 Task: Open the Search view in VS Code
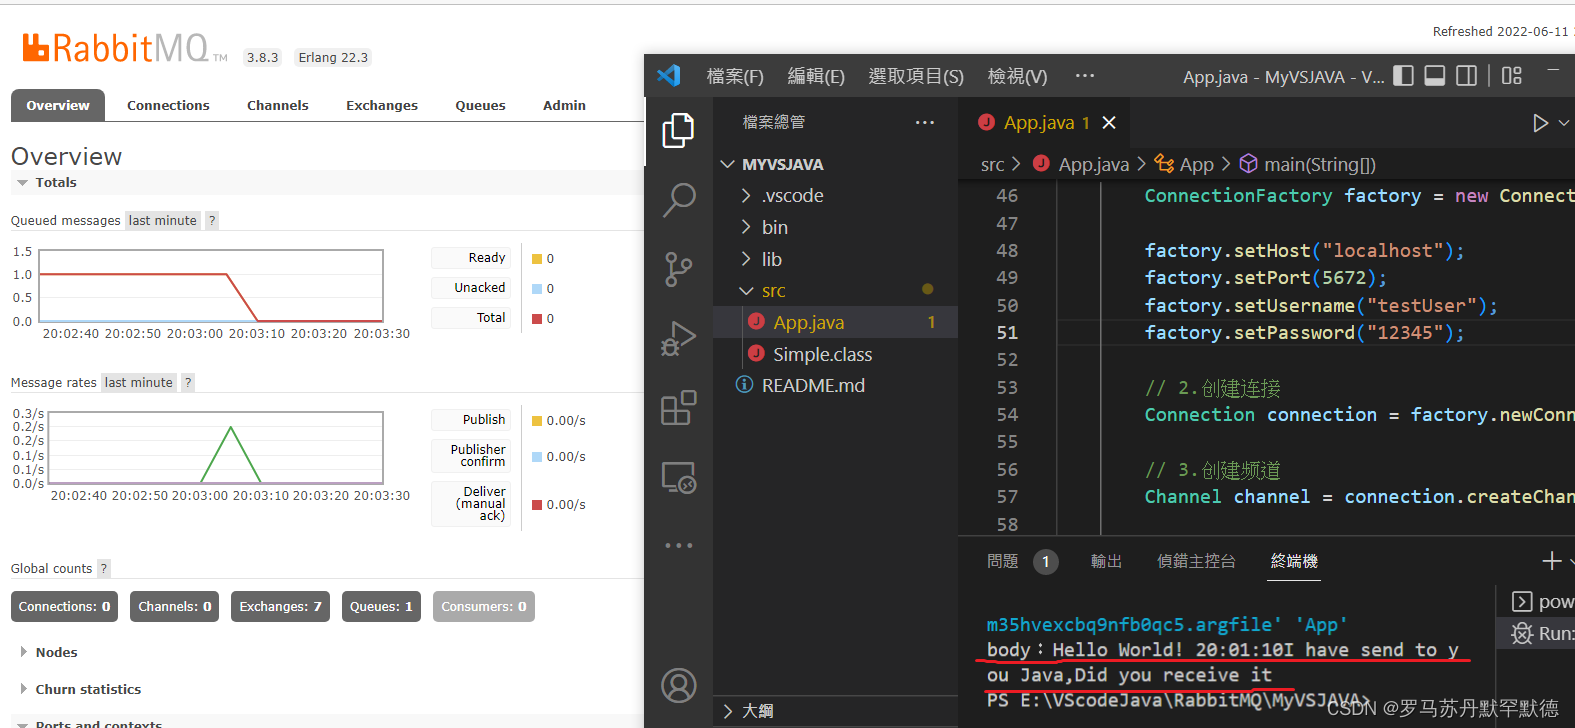[x=679, y=200]
